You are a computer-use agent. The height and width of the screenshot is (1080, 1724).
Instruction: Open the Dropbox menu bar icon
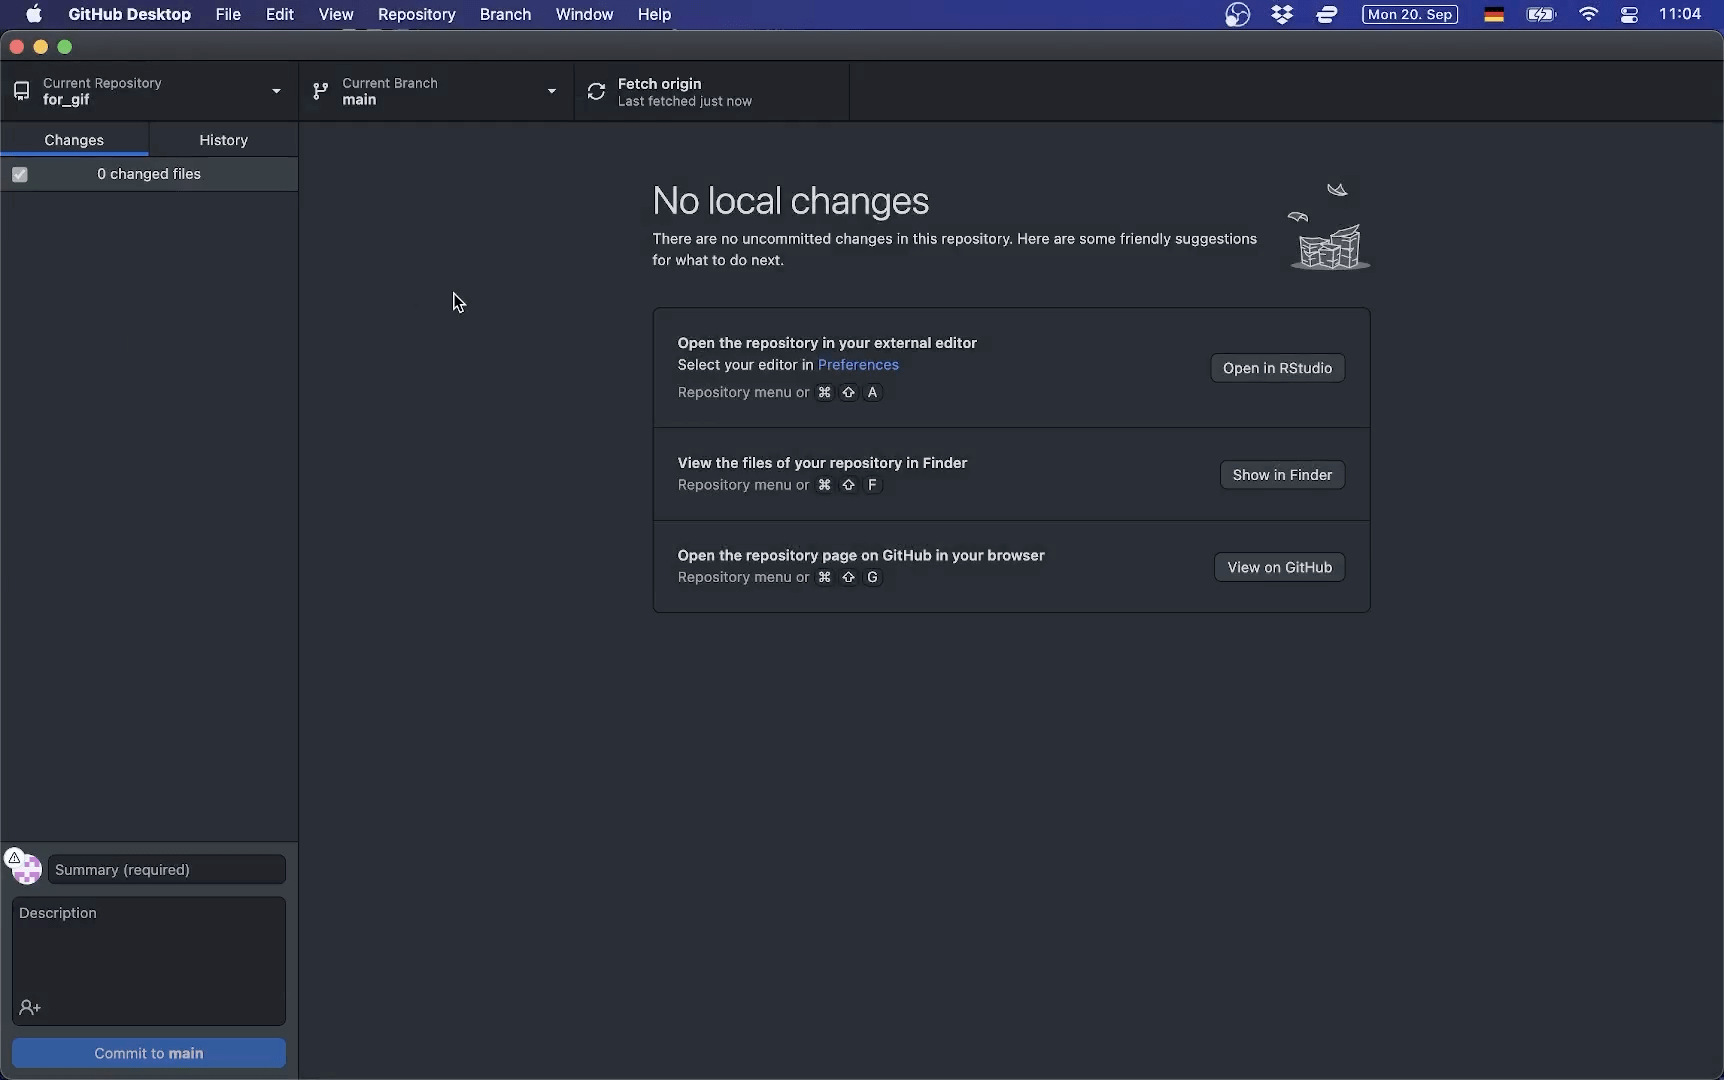point(1282,14)
